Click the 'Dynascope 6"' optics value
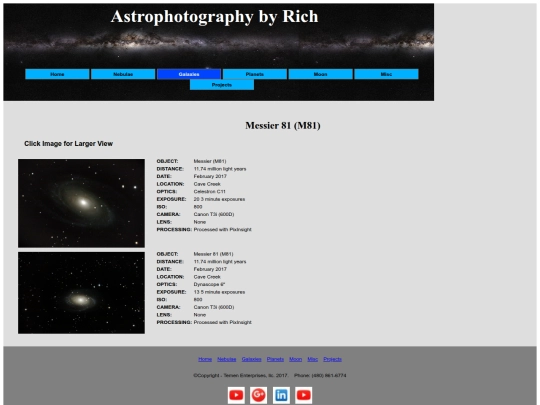Screen dimensions: 540x405 [x=209, y=284]
